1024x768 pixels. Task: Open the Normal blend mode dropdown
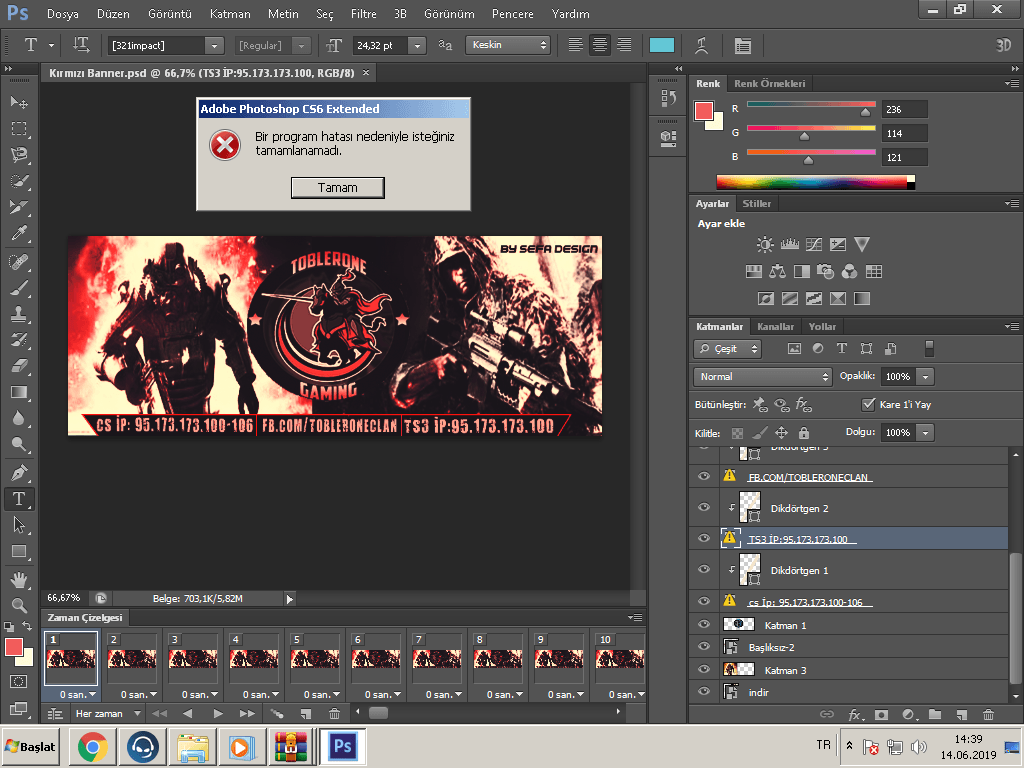tap(763, 377)
